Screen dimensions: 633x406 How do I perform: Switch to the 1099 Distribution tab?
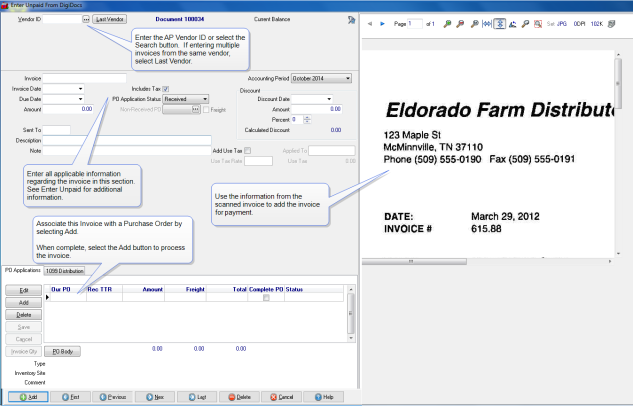tap(66, 270)
